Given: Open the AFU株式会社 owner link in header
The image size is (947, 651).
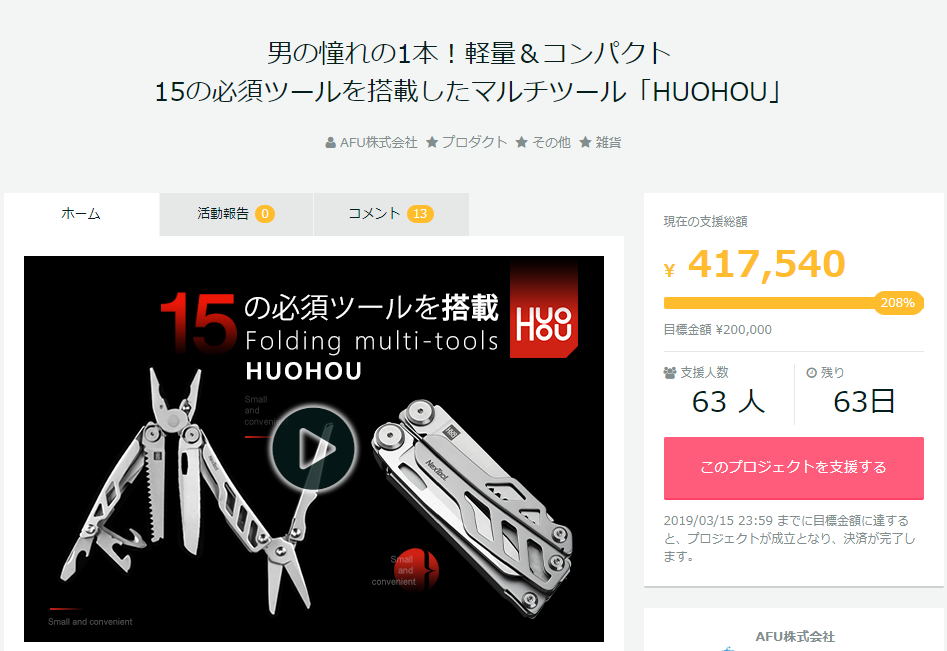Looking at the screenshot, I should (x=378, y=143).
